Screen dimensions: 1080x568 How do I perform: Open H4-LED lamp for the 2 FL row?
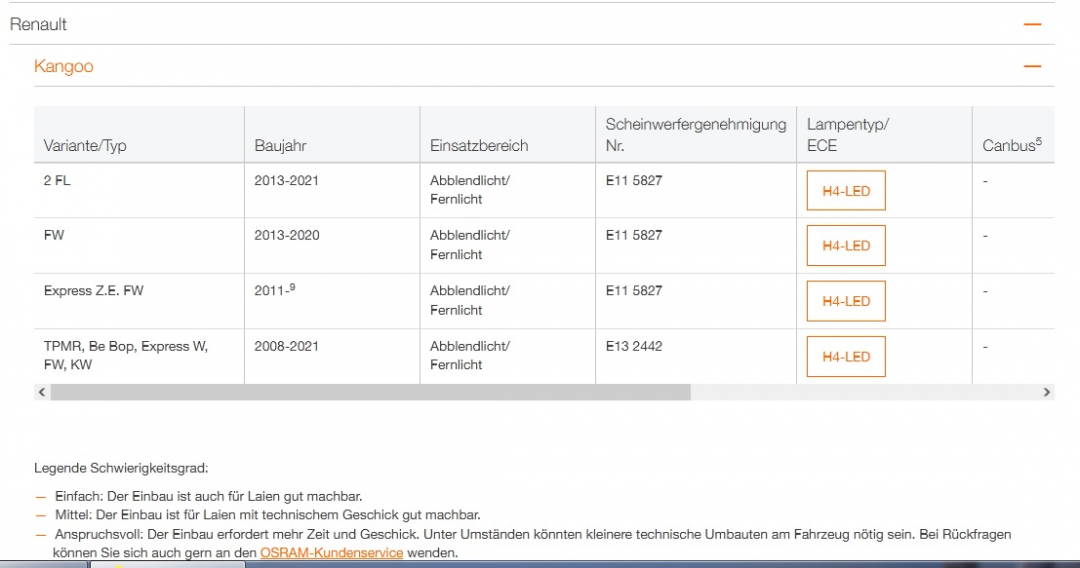[846, 191]
